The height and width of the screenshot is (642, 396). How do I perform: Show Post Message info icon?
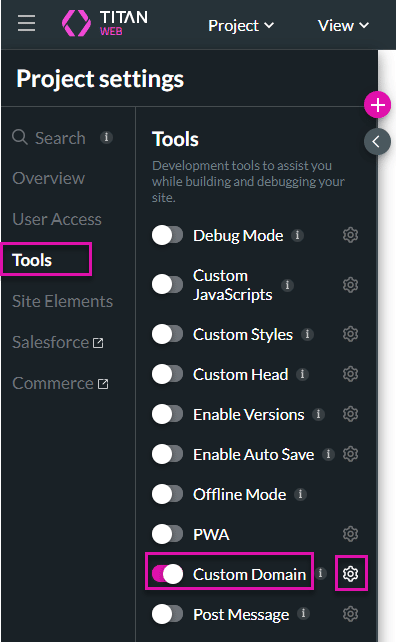(303, 613)
